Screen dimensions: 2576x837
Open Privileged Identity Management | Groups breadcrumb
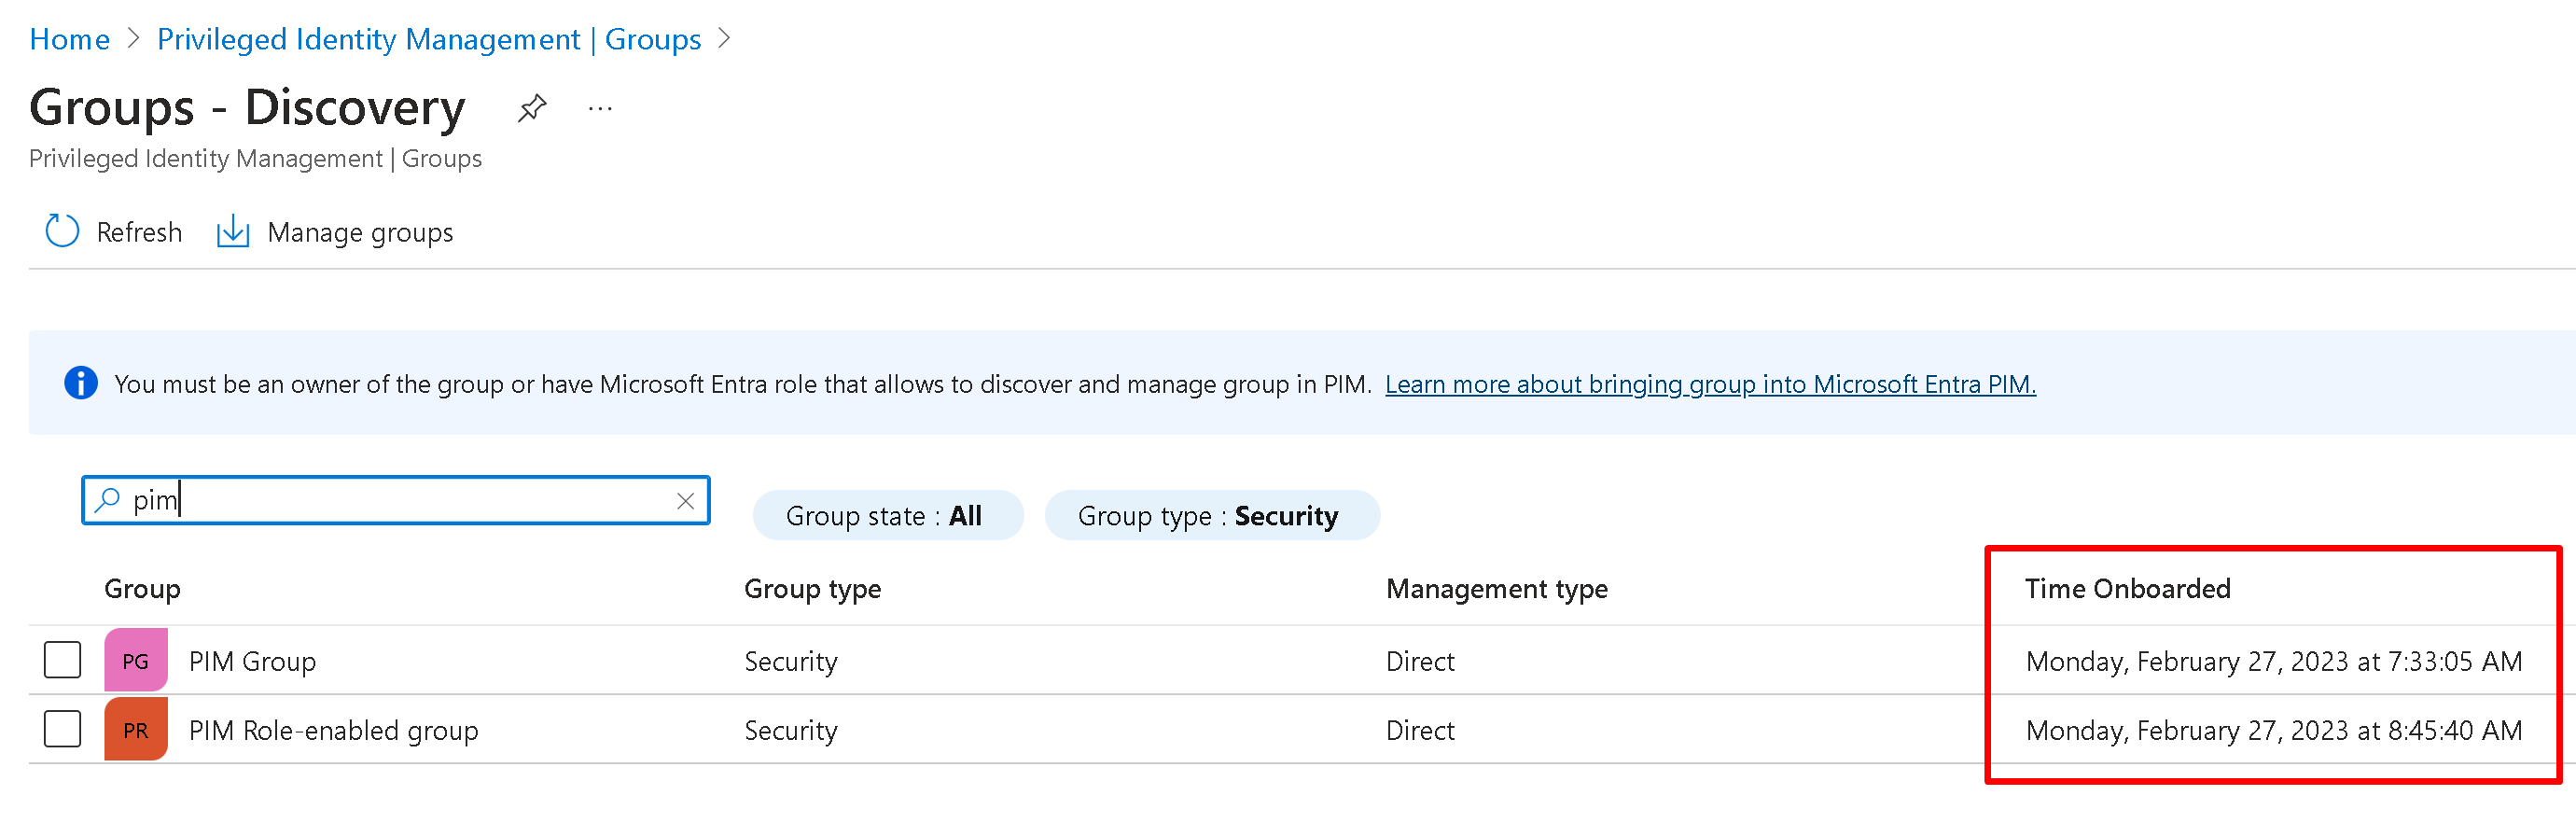point(429,39)
